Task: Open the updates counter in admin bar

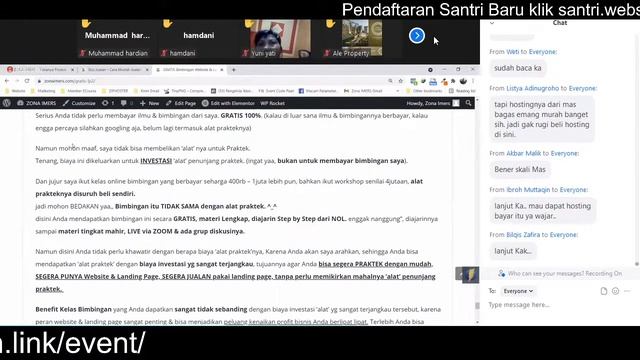Action: point(108,103)
